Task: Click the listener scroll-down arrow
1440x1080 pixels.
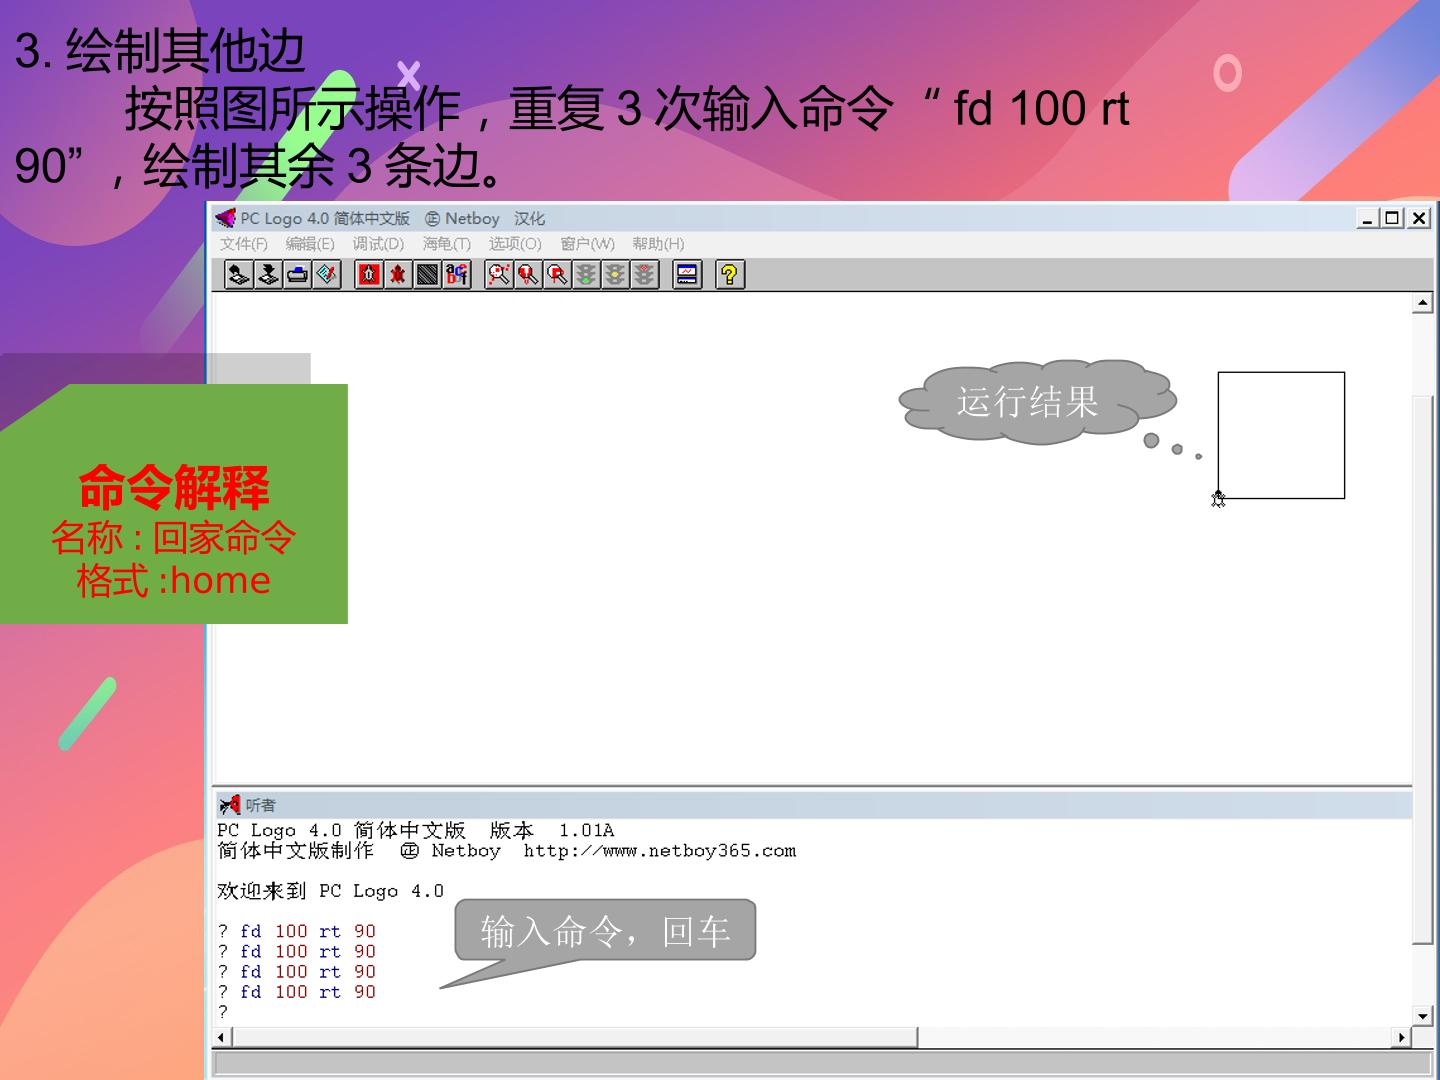Action: 1422,1016
